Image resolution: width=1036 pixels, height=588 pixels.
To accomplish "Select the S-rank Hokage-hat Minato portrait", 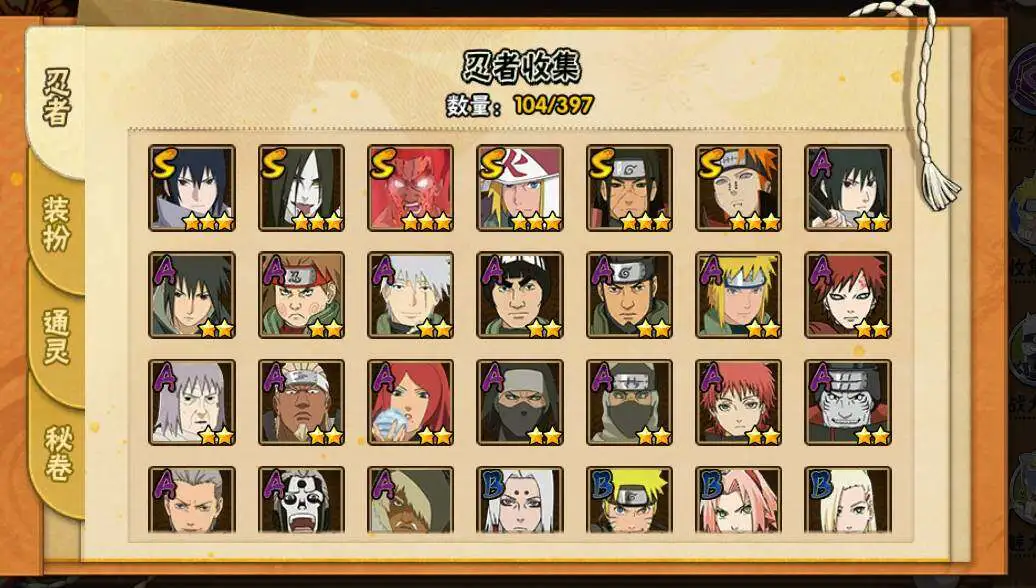I will [520, 188].
